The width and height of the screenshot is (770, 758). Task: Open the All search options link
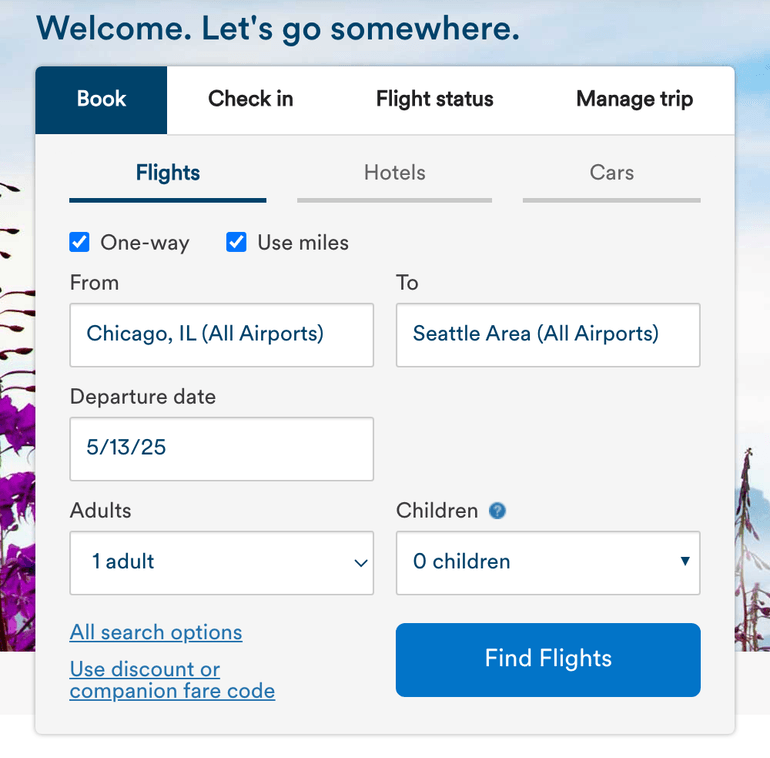click(x=156, y=633)
